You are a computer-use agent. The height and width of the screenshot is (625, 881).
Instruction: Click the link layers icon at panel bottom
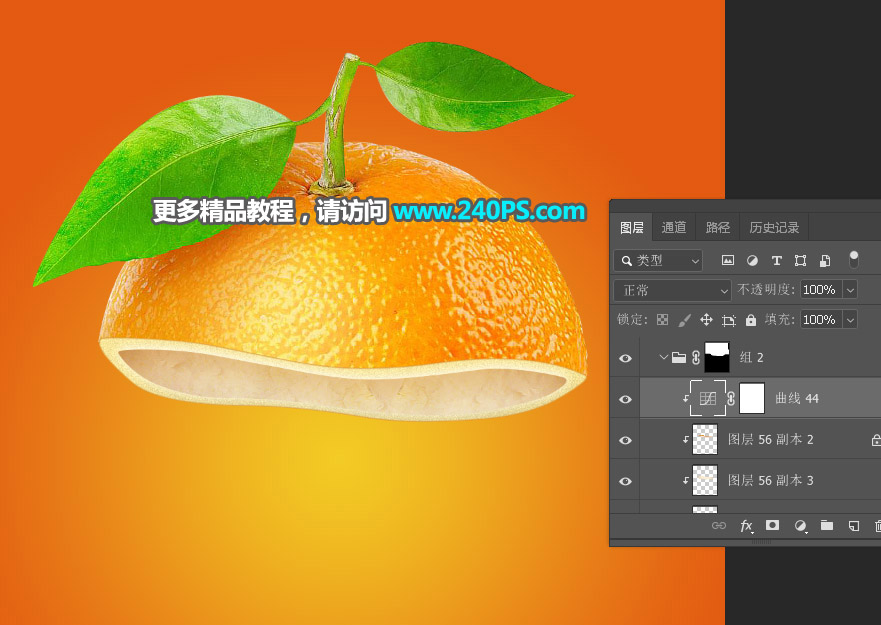pos(719,526)
